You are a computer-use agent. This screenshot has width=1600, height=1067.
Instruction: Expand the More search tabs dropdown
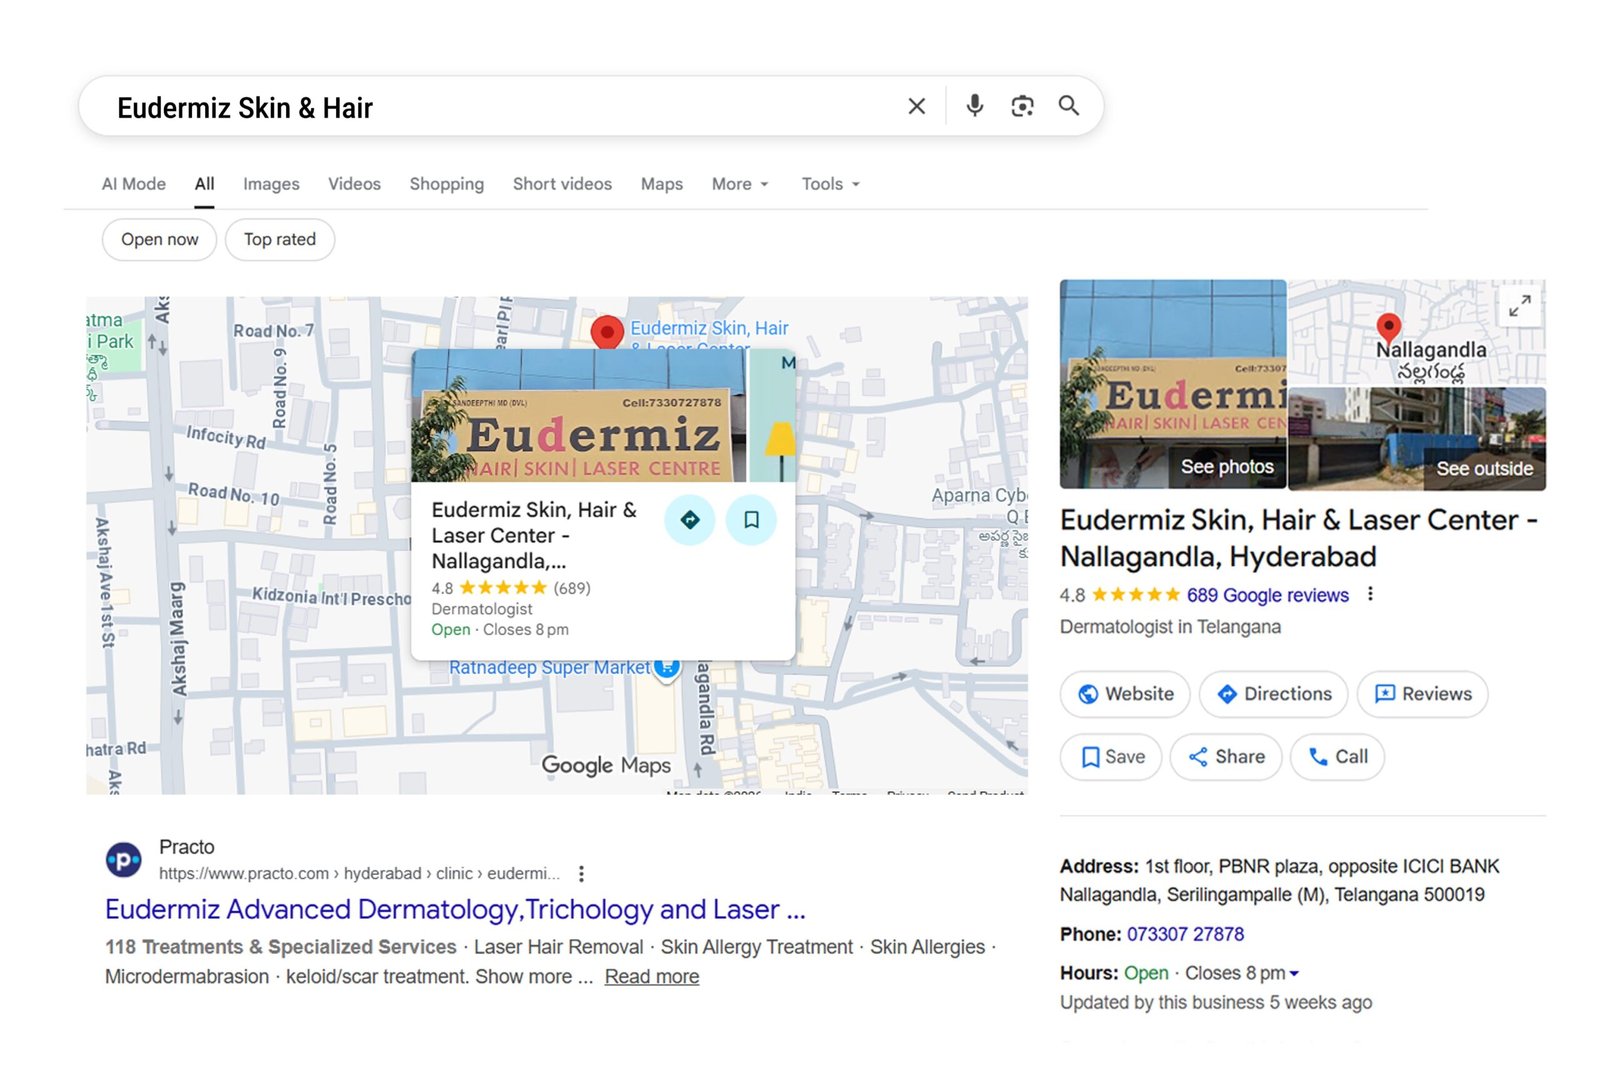pos(739,184)
